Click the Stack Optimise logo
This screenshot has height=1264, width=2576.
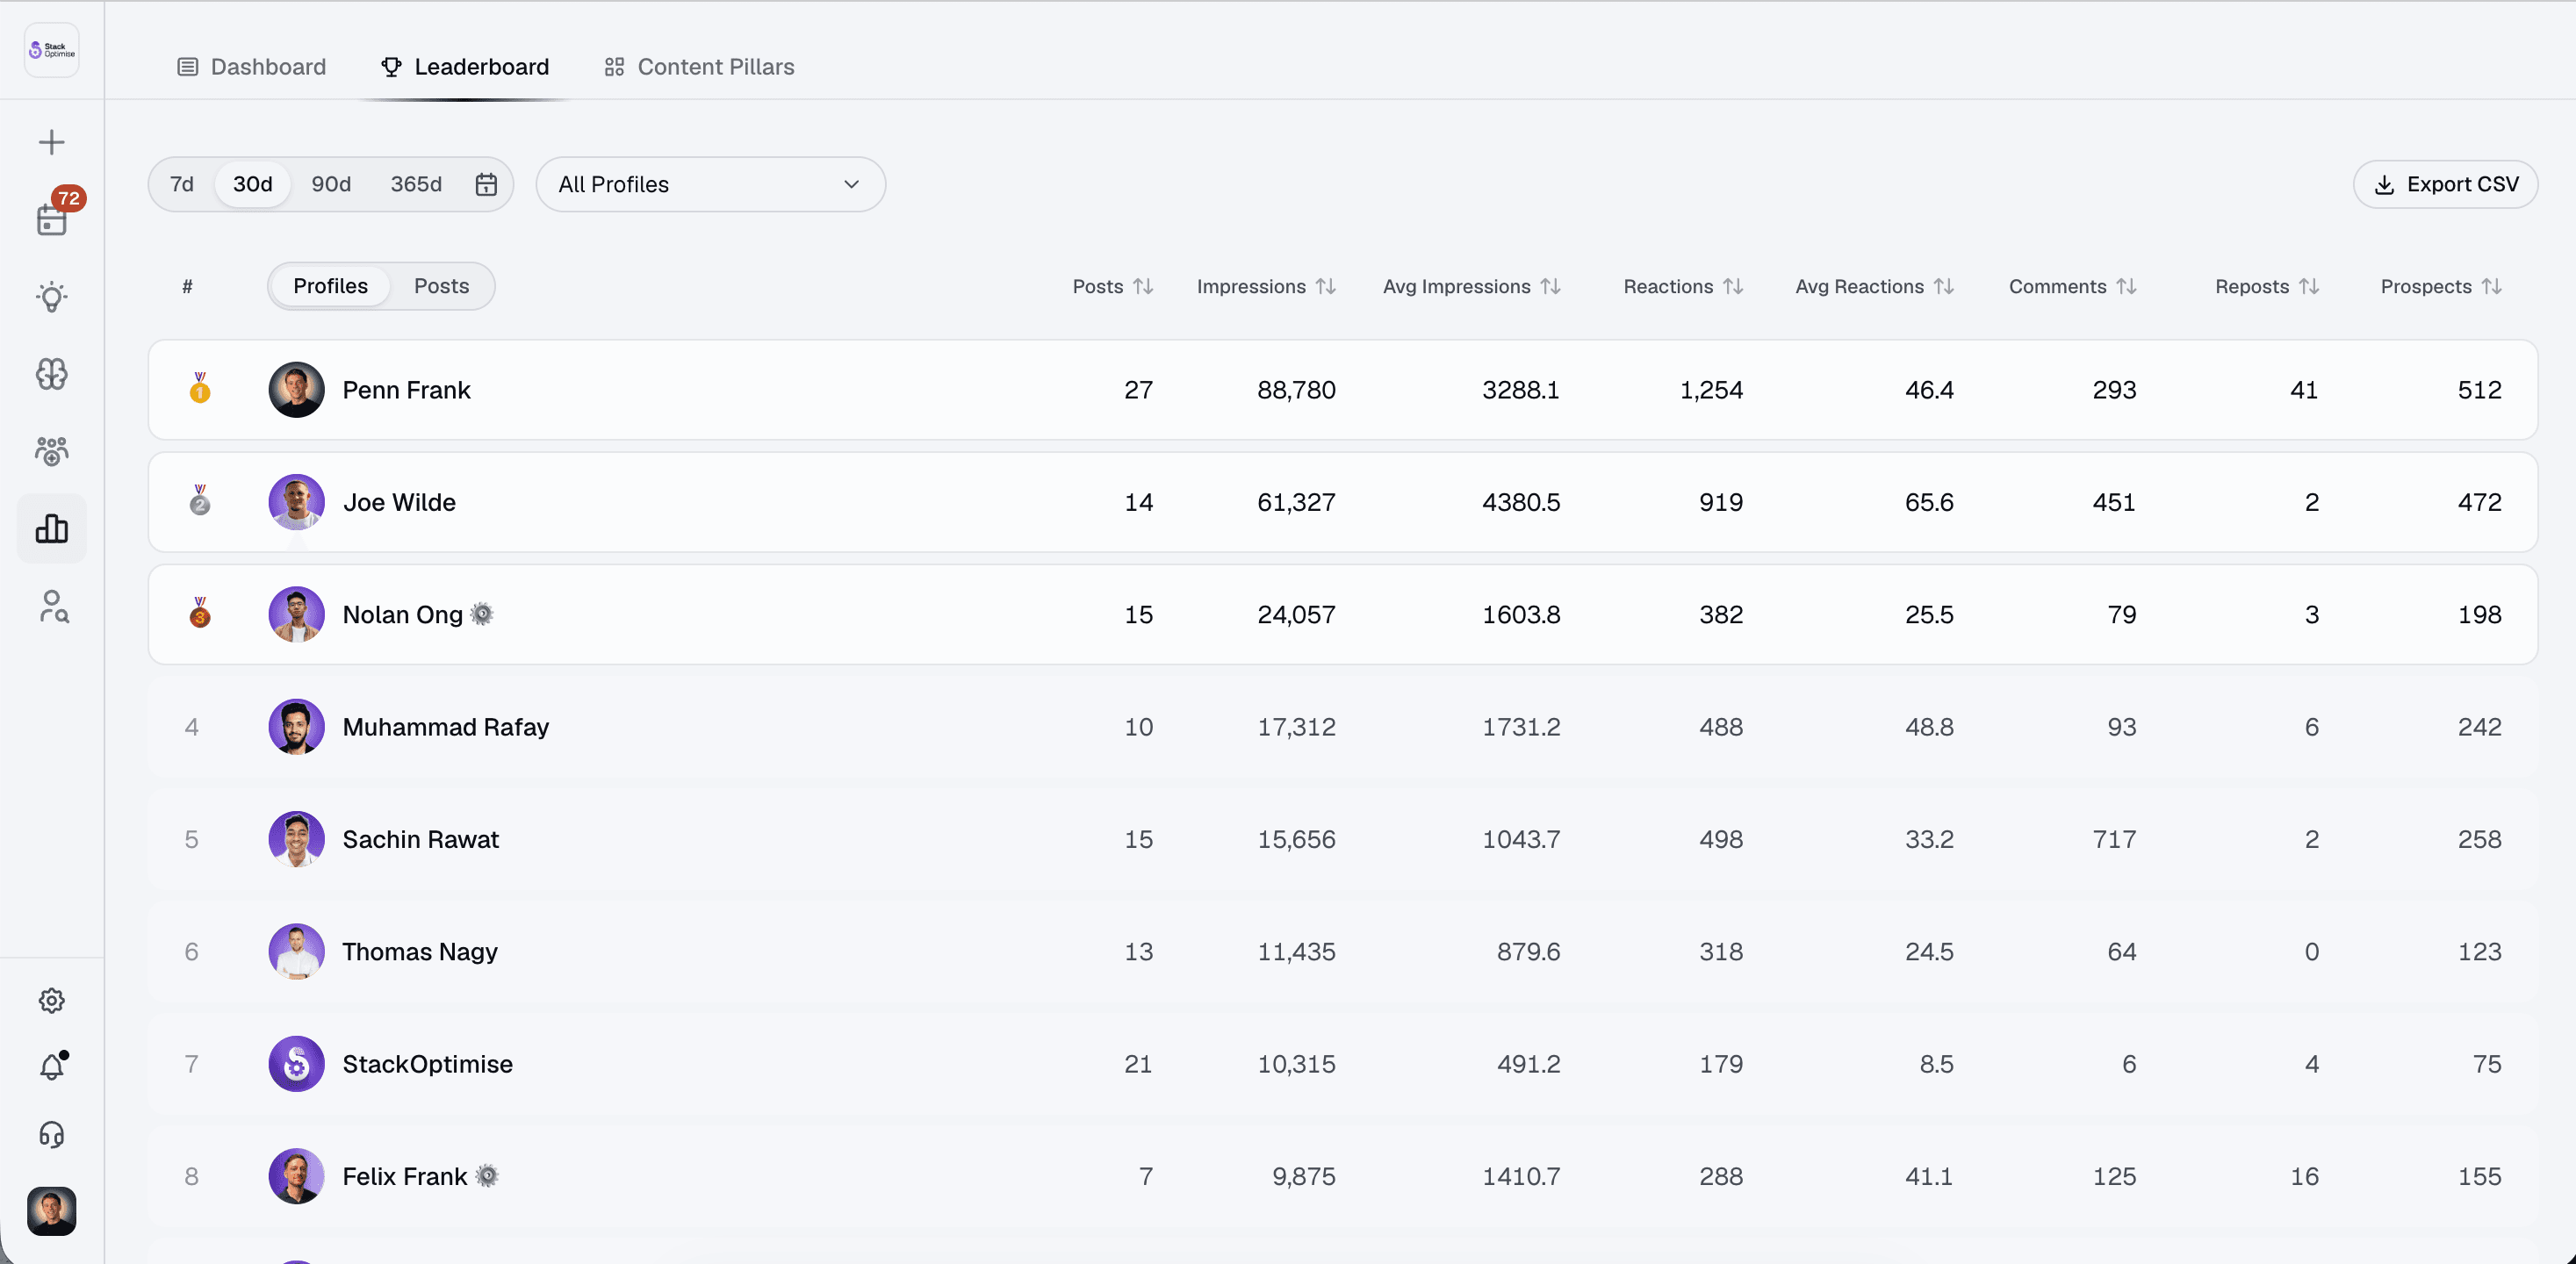52,50
